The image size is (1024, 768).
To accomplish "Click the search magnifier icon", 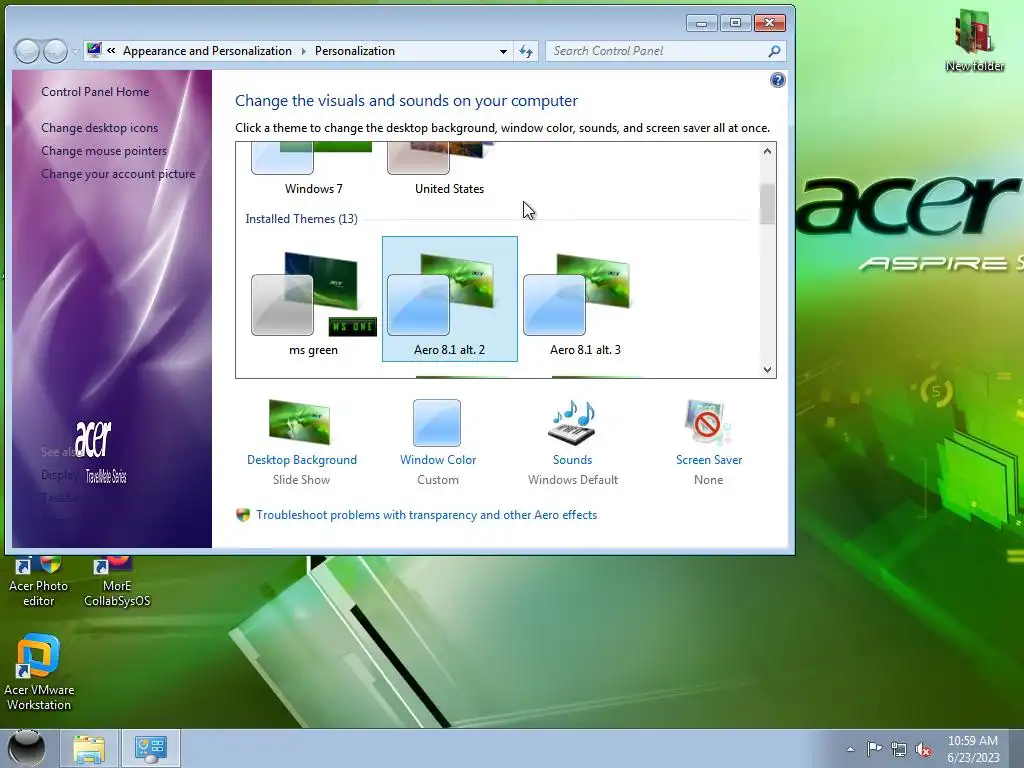I will [x=774, y=51].
